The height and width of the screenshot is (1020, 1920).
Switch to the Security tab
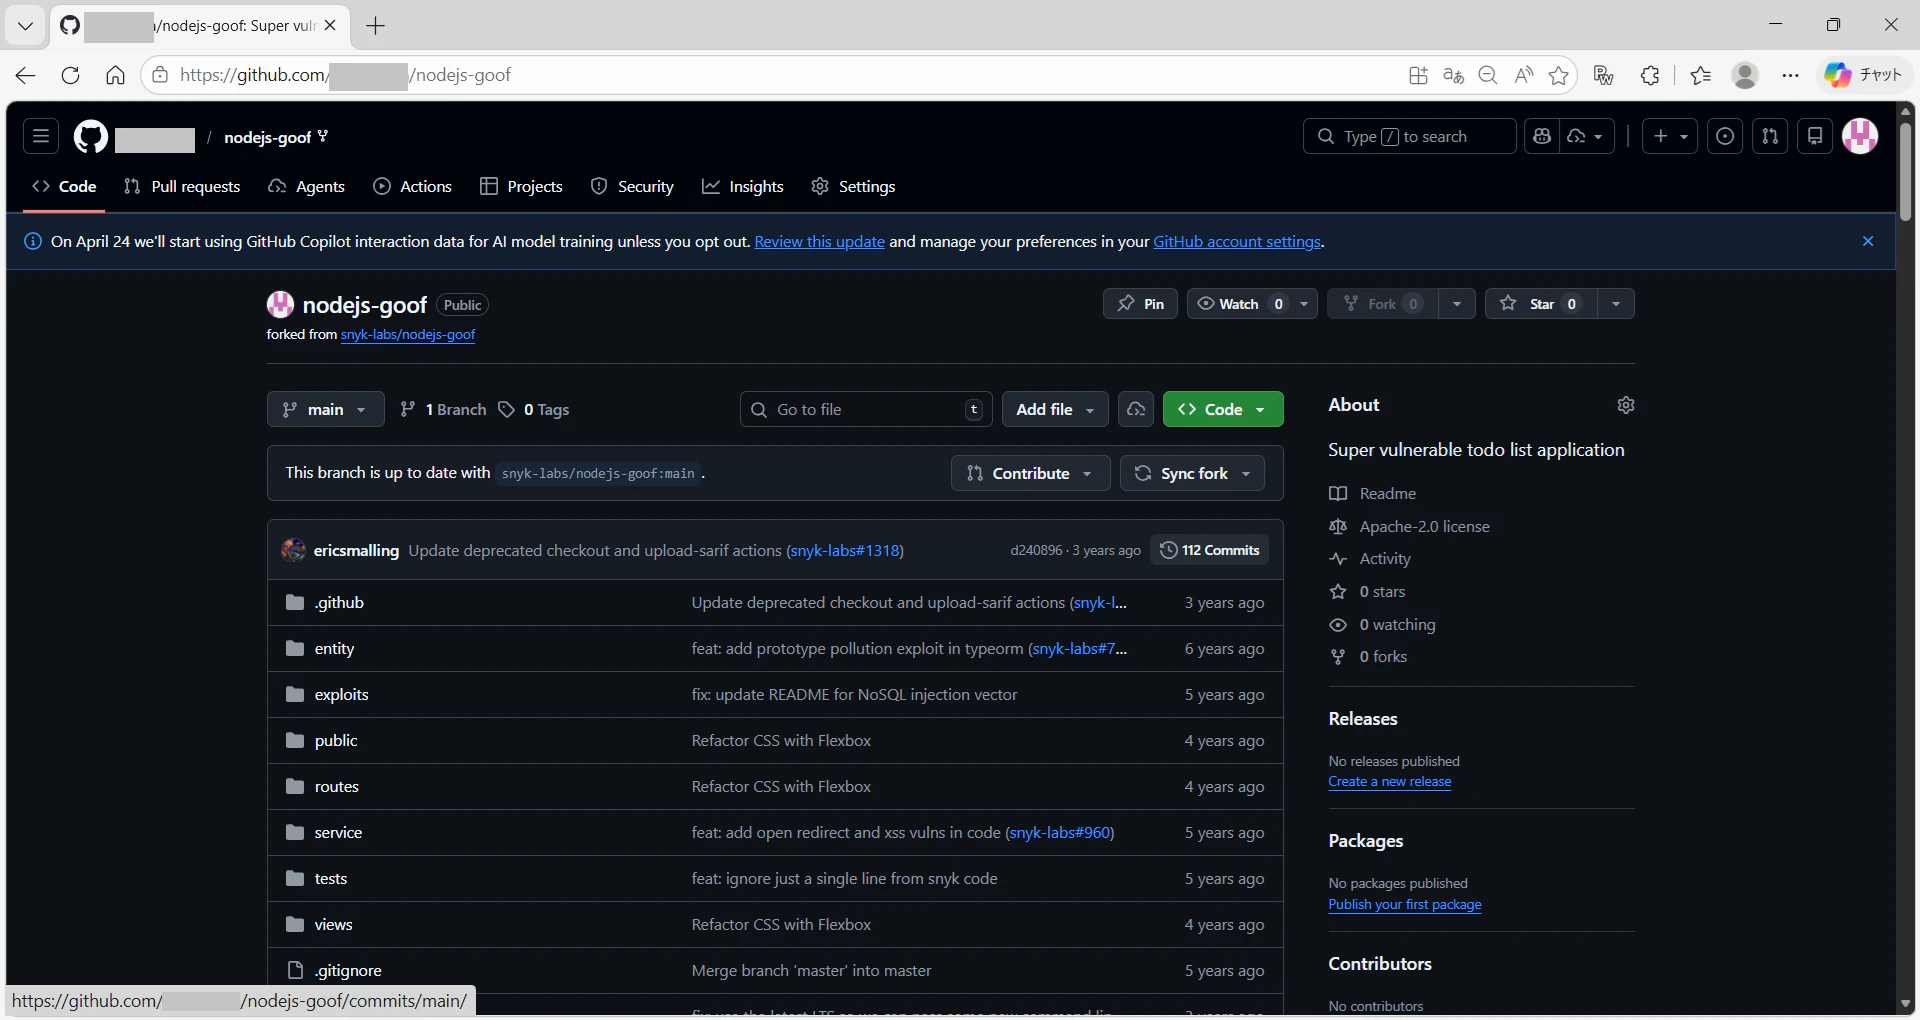point(632,187)
